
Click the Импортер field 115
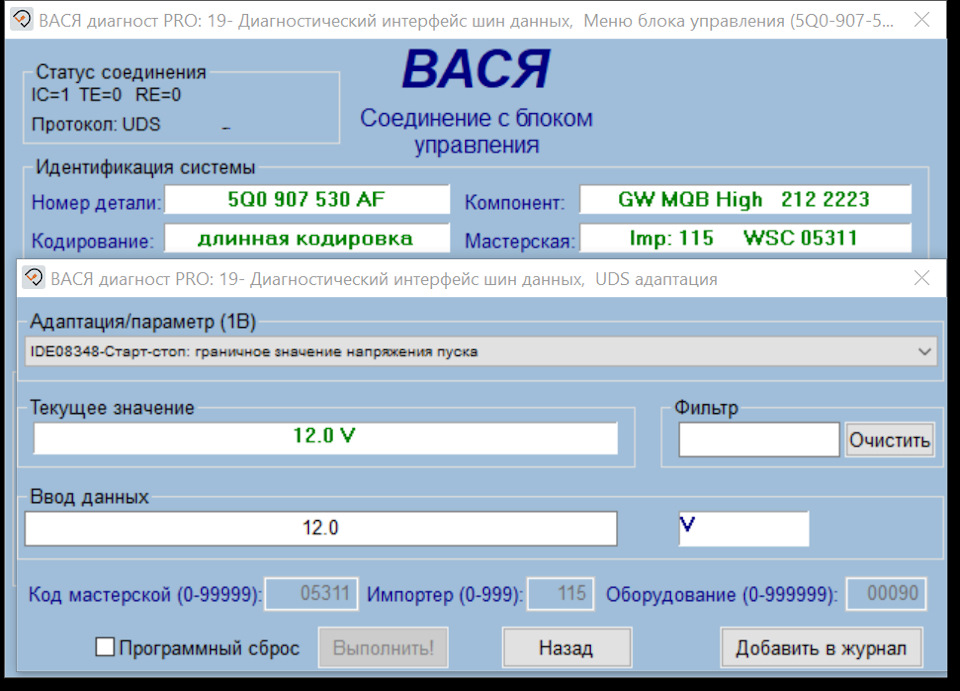pos(561,594)
